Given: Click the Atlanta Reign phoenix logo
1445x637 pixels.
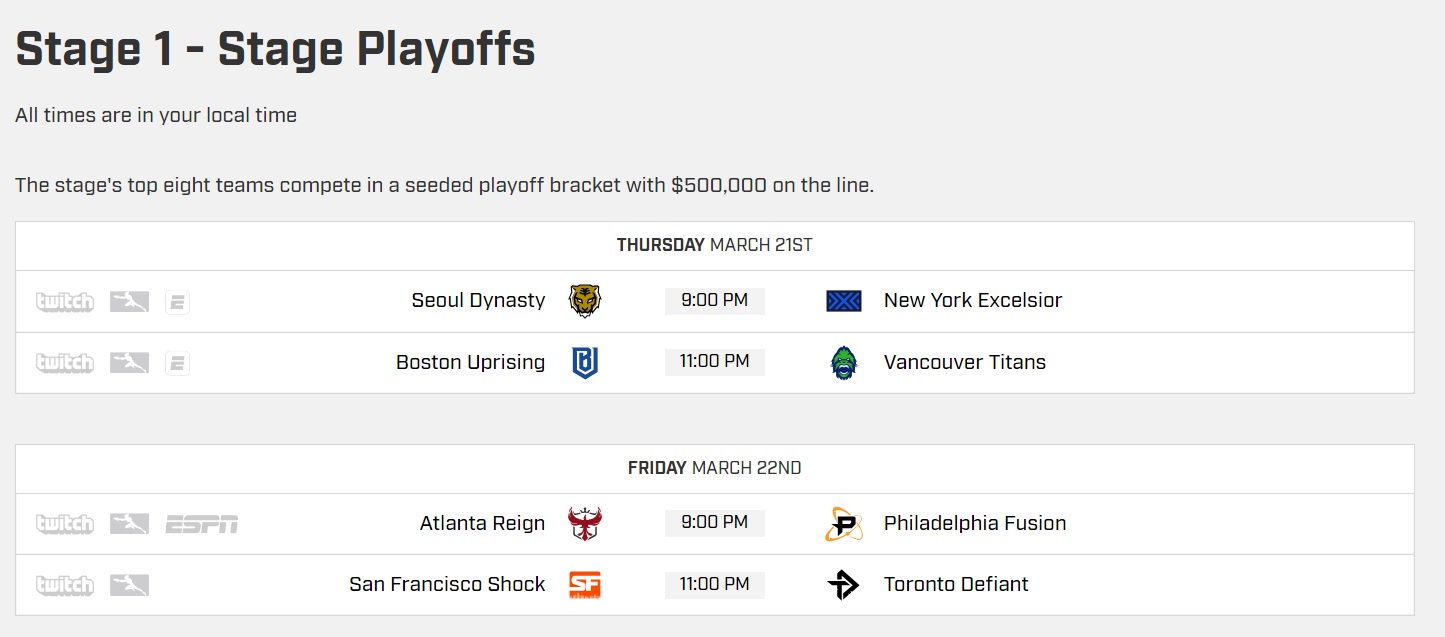Looking at the screenshot, I should click(x=584, y=523).
